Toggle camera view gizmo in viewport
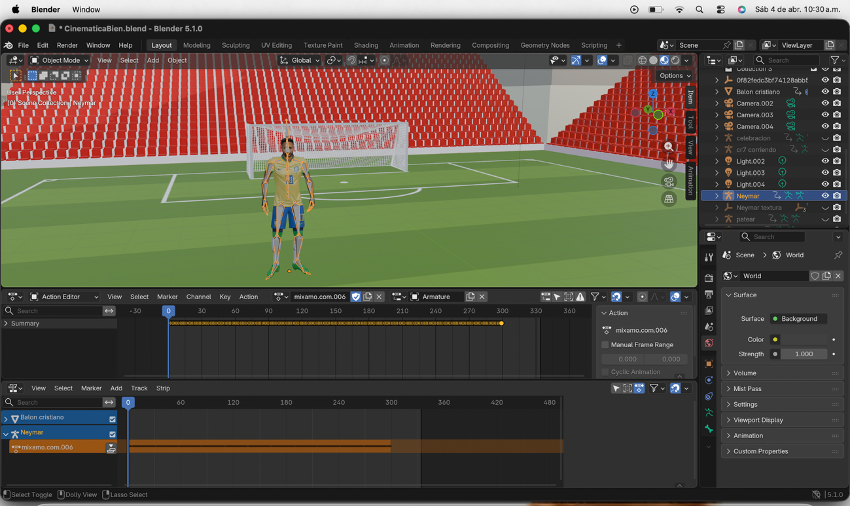The image size is (850, 506). (669, 181)
